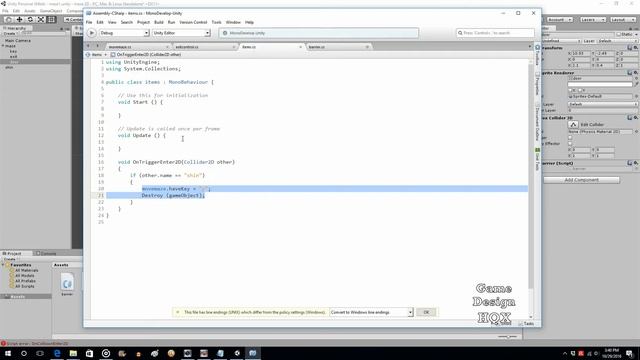The height and width of the screenshot is (360, 640).
Task: Open the Account dropdown in Unity
Action: click(x=560, y=19)
